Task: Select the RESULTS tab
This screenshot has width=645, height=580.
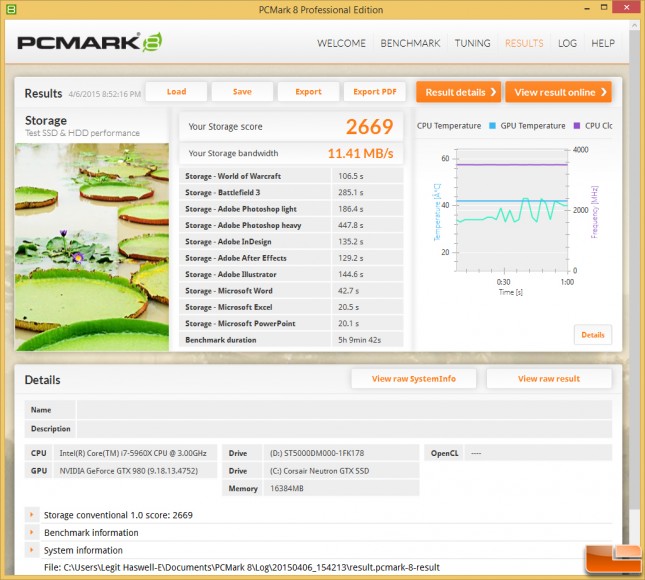Action: 524,43
